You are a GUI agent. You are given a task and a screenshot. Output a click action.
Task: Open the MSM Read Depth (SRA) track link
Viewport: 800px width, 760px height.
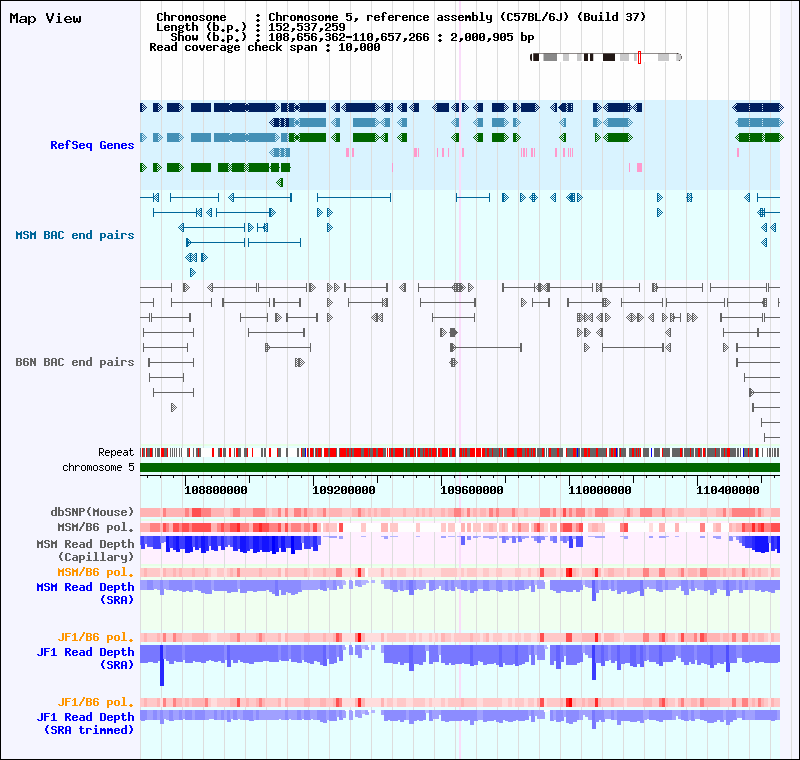pos(85,594)
